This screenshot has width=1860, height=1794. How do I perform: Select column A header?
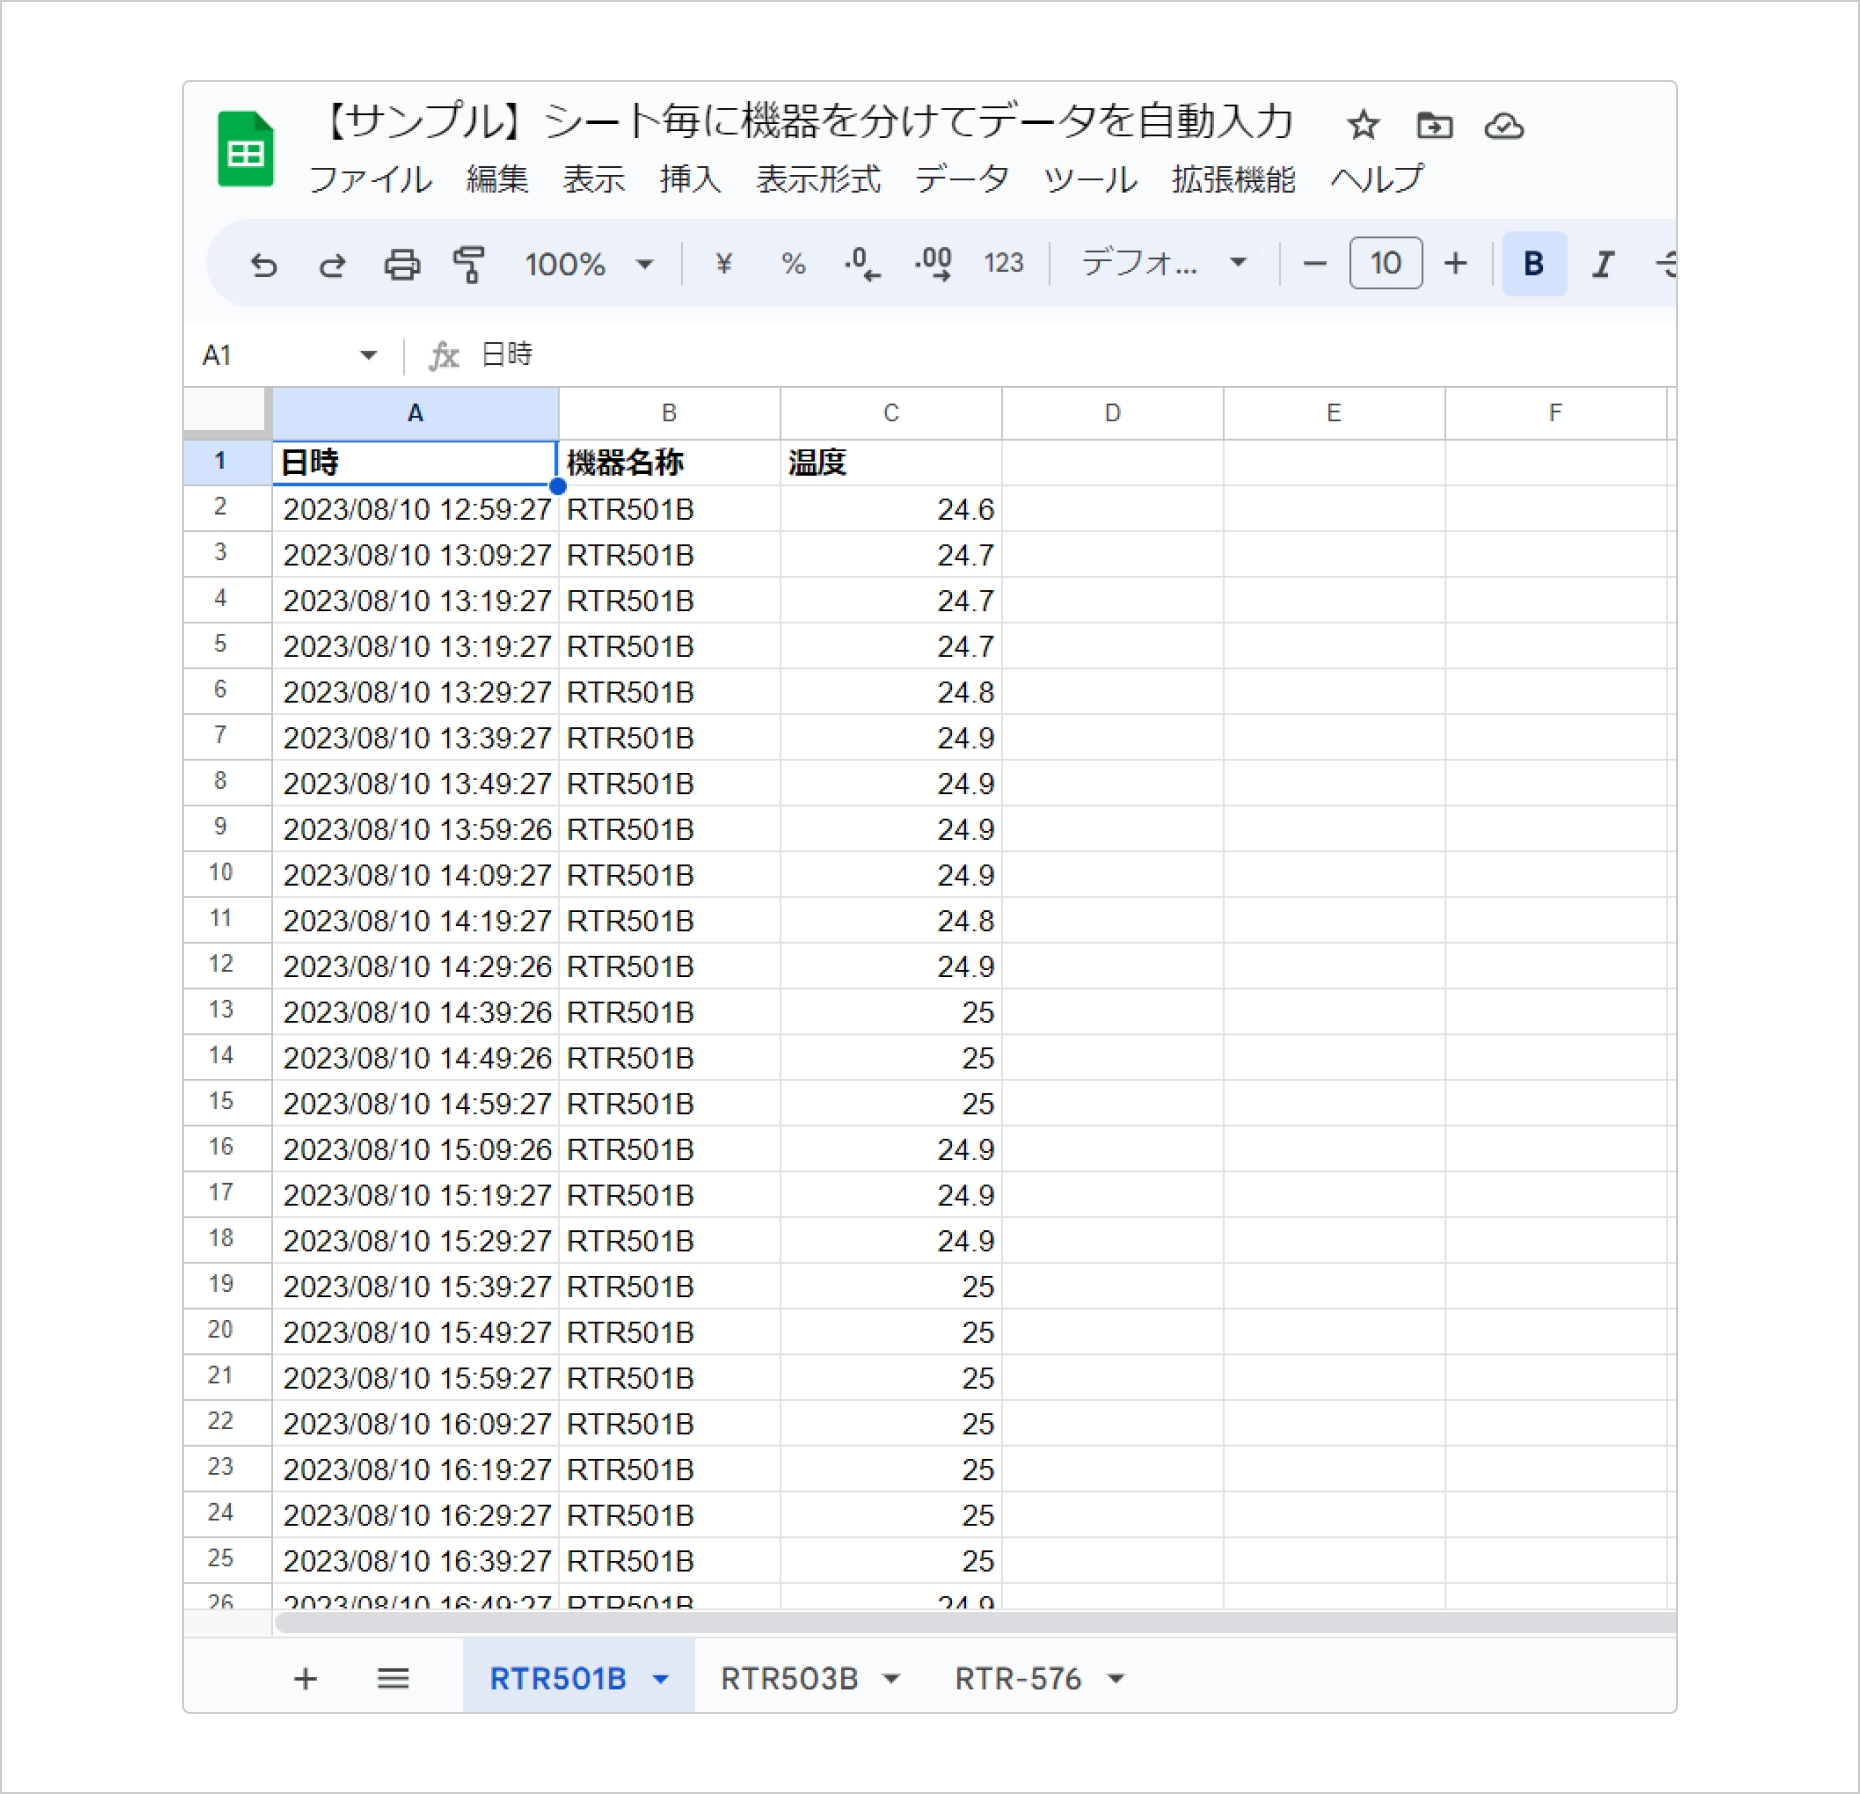coord(415,413)
